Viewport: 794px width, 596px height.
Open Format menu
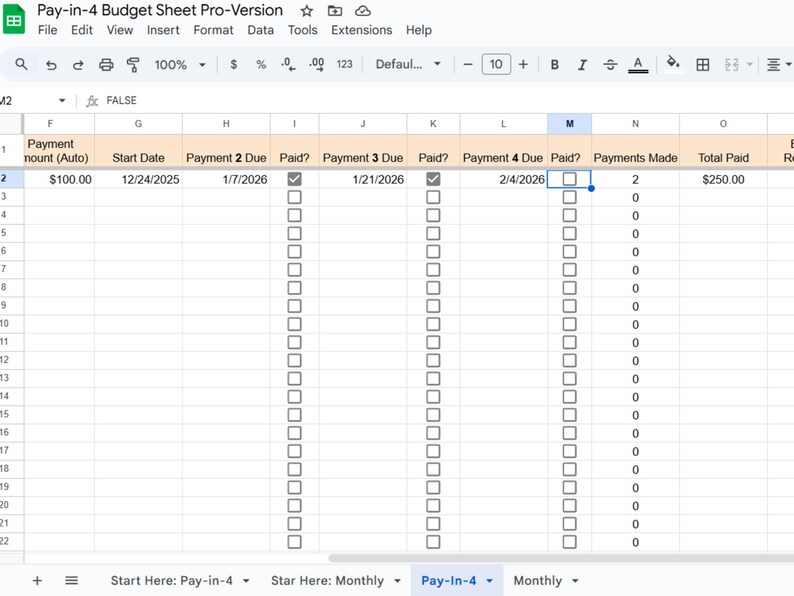[x=213, y=30]
